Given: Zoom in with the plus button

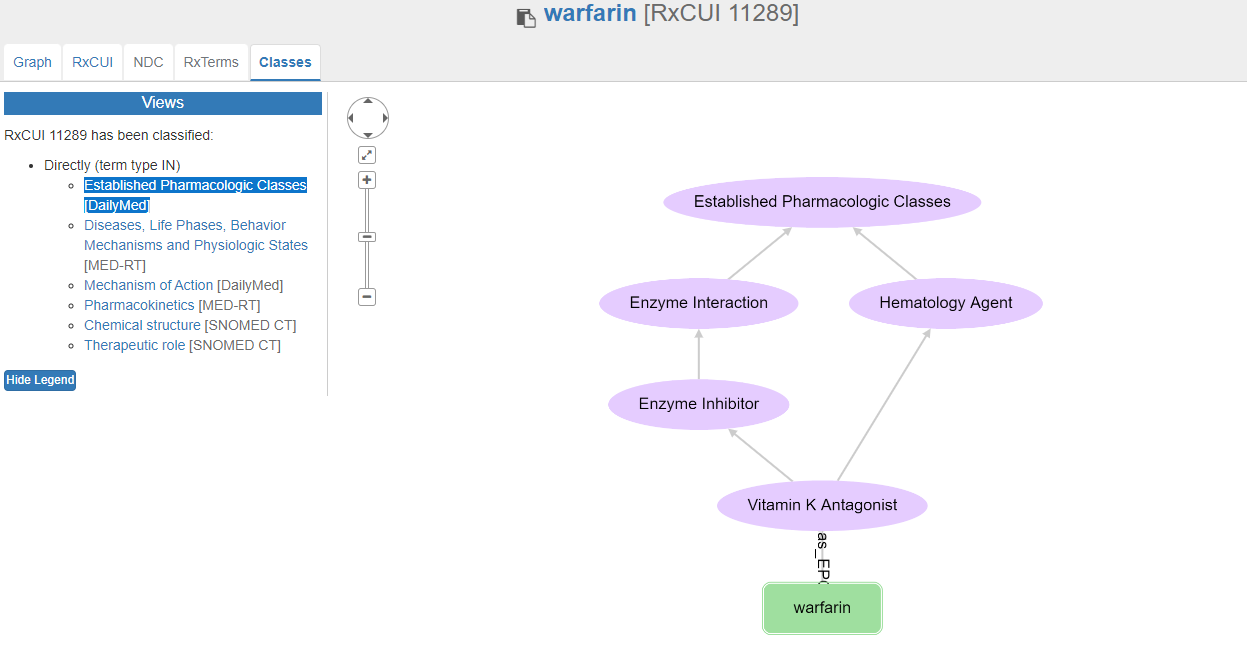Looking at the screenshot, I should pyautogui.click(x=367, y=180).
